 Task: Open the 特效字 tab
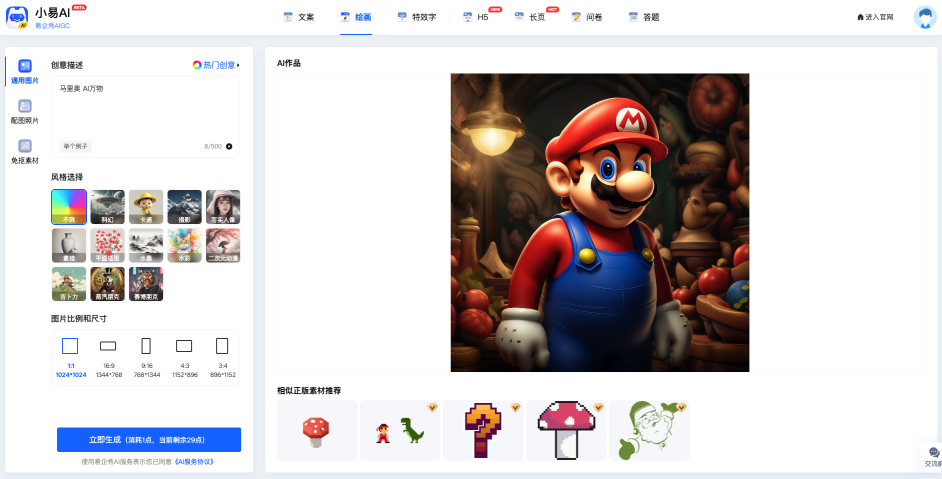417,17
